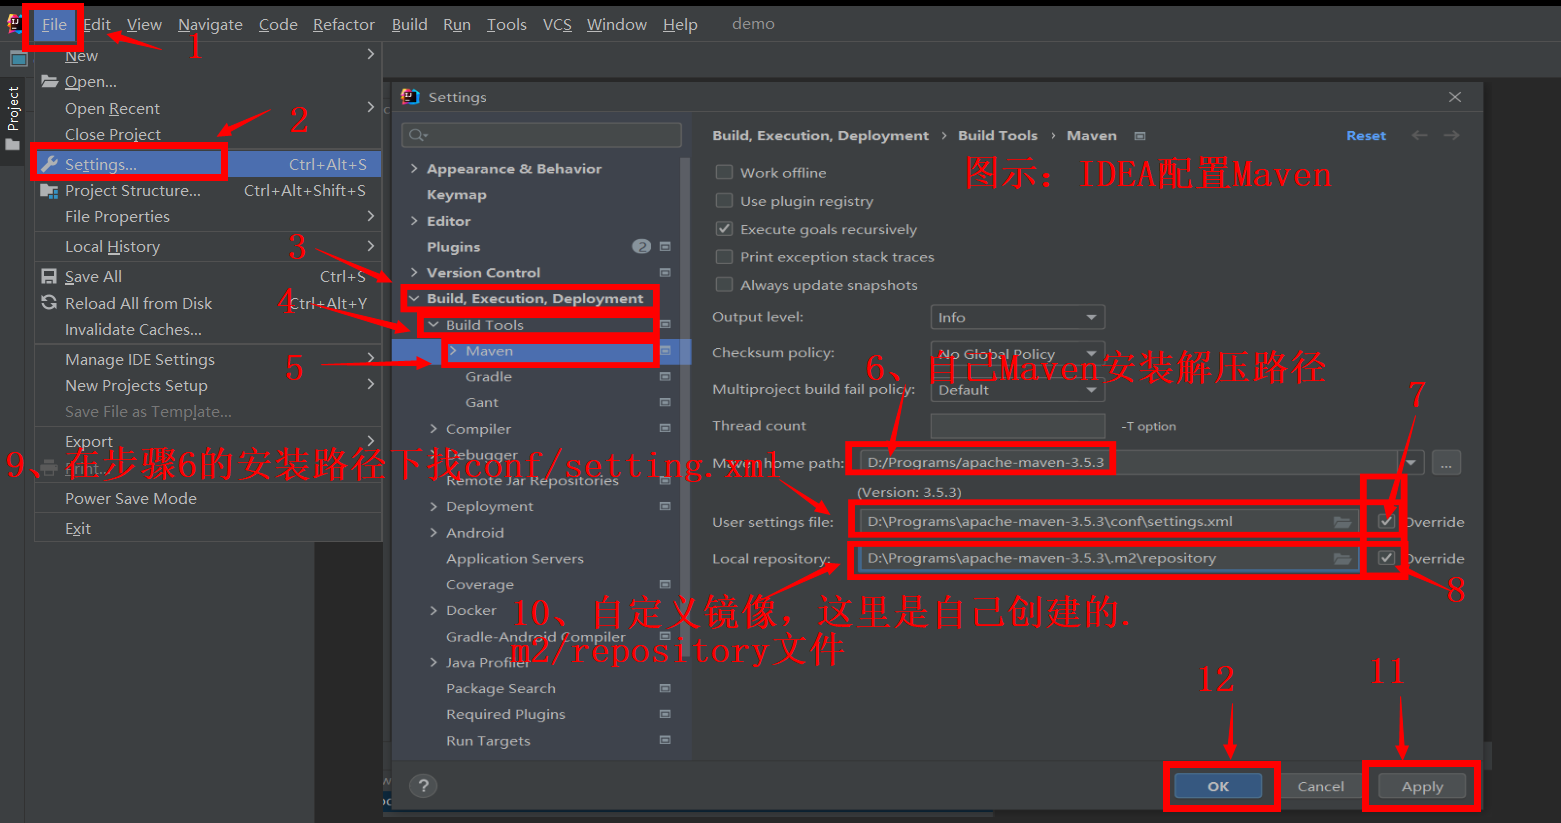1561x823 pixels.
Task: Click Reload All from Disk
Action: pyautogui.click(x=208, y=303)
